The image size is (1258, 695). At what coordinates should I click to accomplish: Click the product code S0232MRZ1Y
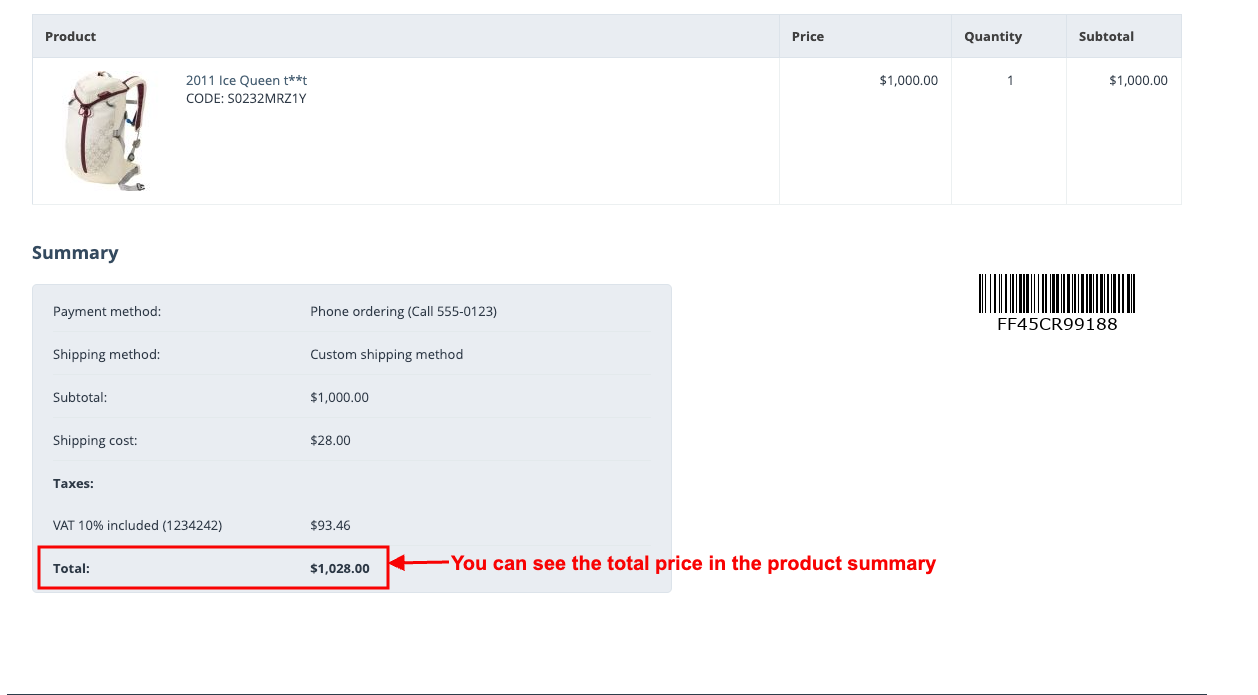[246, 98]
